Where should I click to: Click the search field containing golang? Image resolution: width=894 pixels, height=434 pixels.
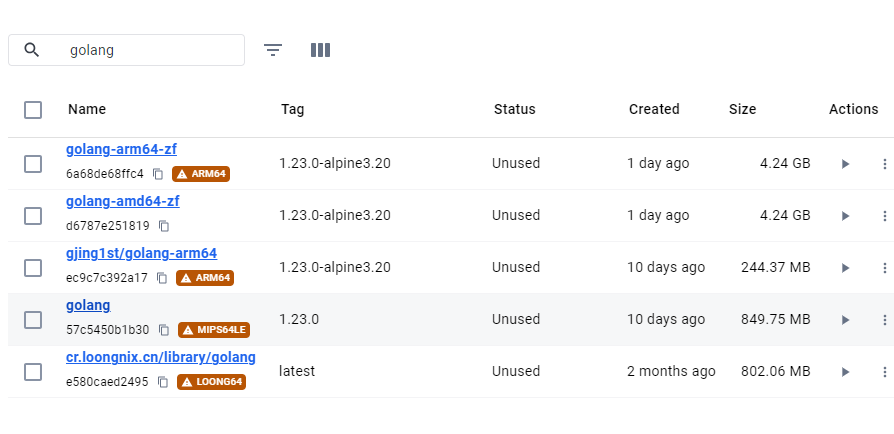[x=127, y=50]
